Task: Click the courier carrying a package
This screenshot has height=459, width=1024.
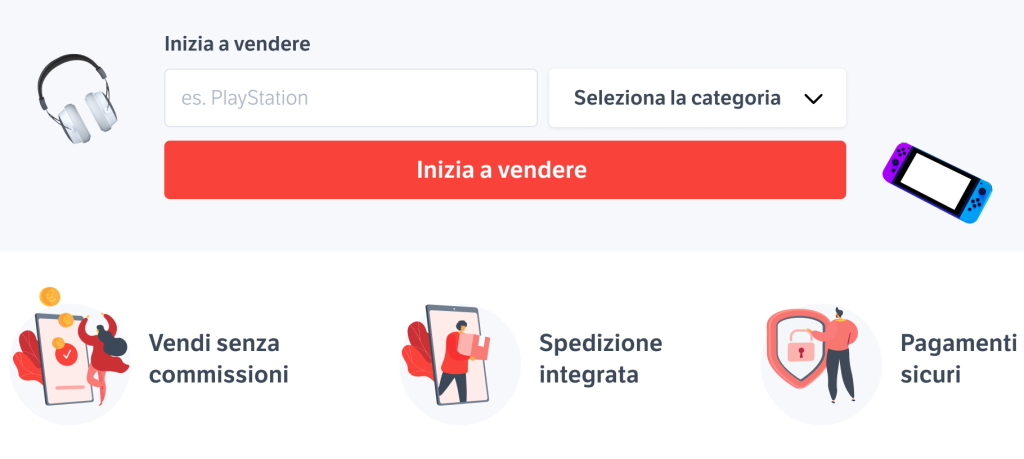Action: (460, 361)
